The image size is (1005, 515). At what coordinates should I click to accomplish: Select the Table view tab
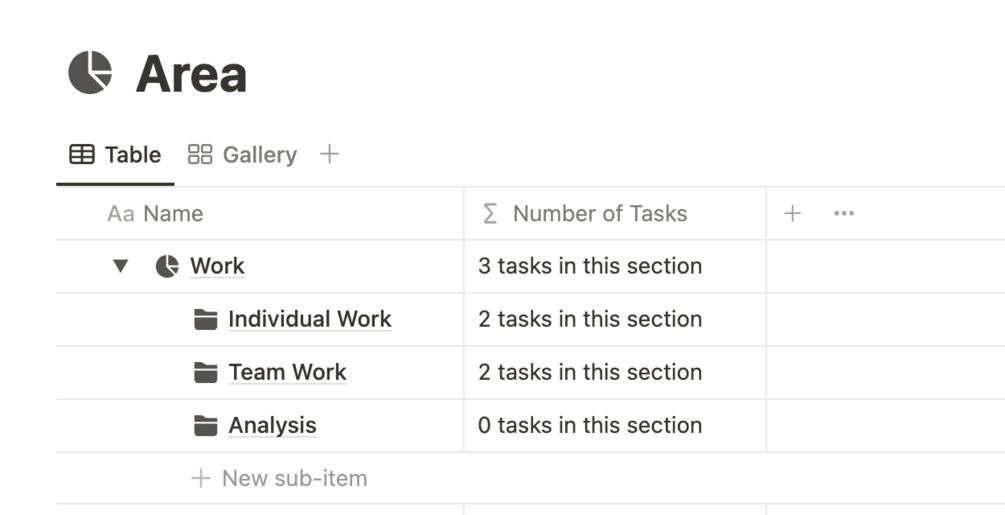pyautogui.click(x=115, y=154)
